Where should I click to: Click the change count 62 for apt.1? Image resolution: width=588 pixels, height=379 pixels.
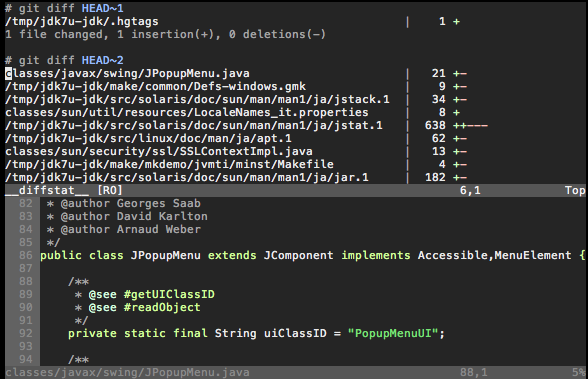[x=438, y=138]
